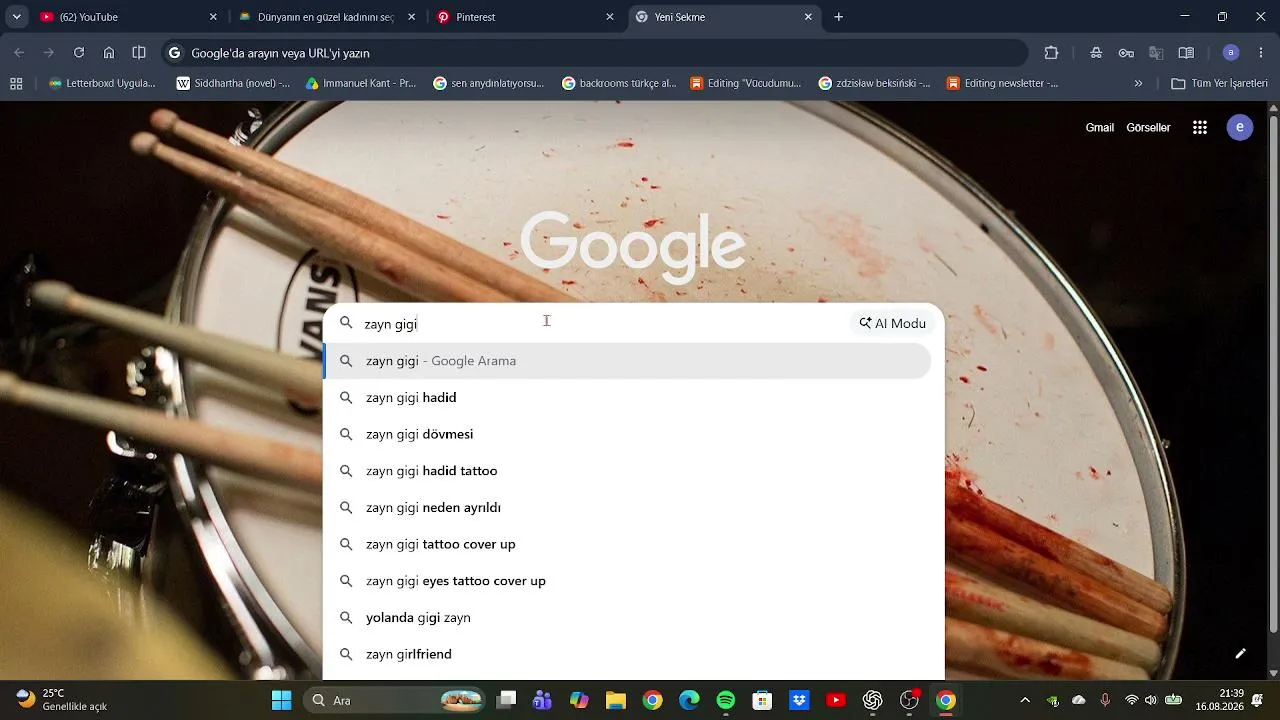The width and height of the screenshot is (1280, 720).
Task: Open the Extensions puzzle menu
Action: click(1051, 53)
